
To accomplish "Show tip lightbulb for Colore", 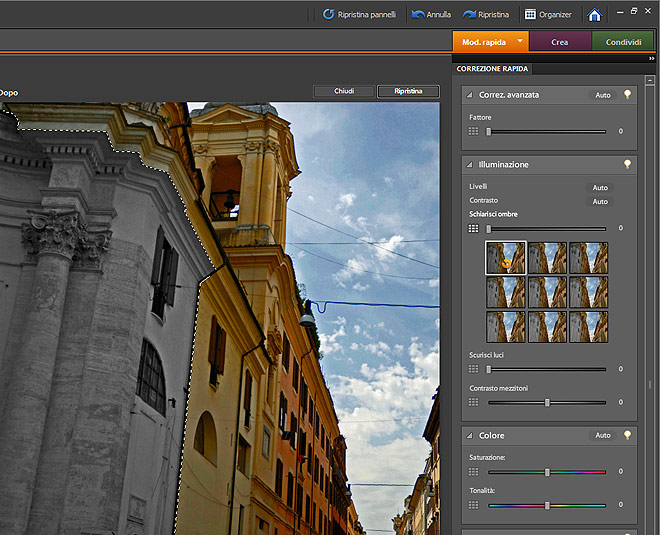I will coord(627,435).
